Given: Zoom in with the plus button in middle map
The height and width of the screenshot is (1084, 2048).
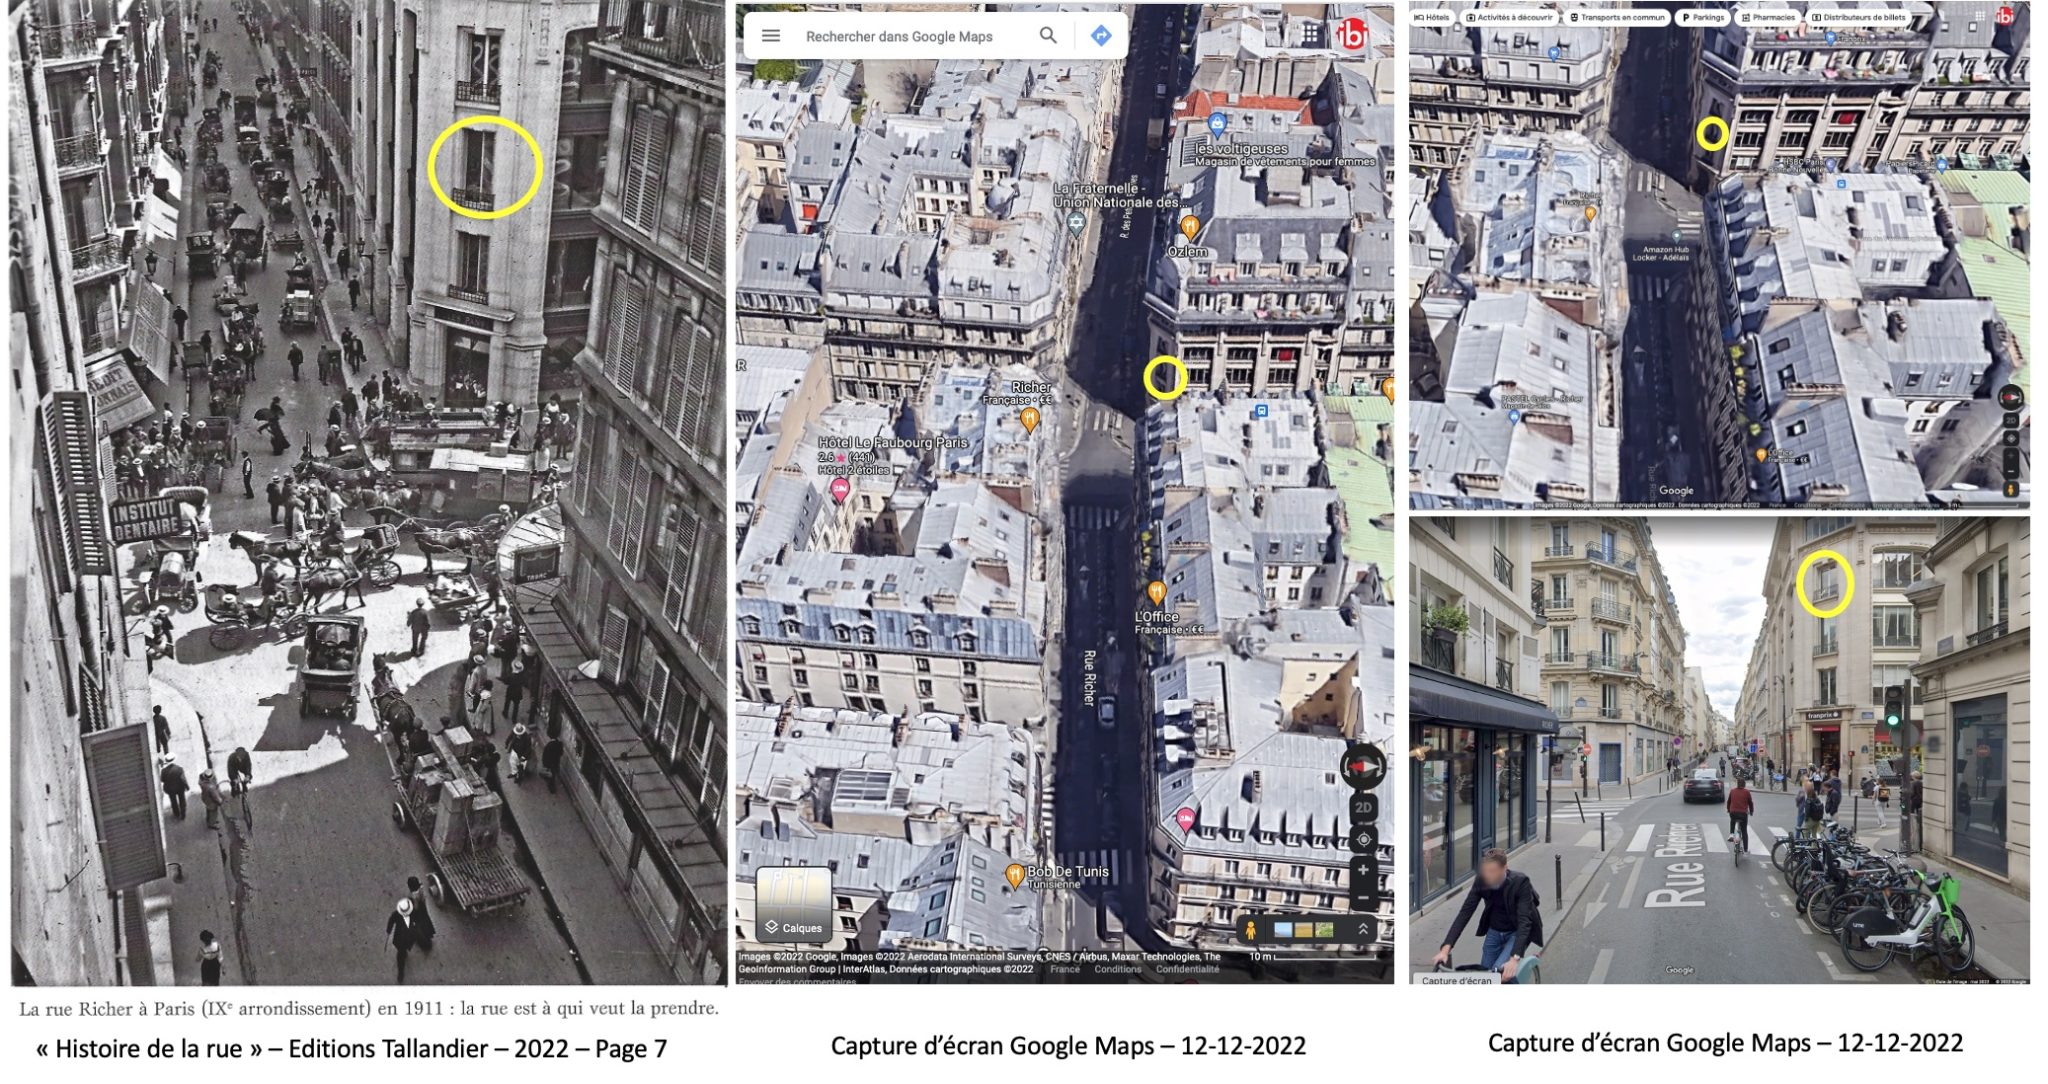Looking at the screenshot, I should tap(1363, 870).
